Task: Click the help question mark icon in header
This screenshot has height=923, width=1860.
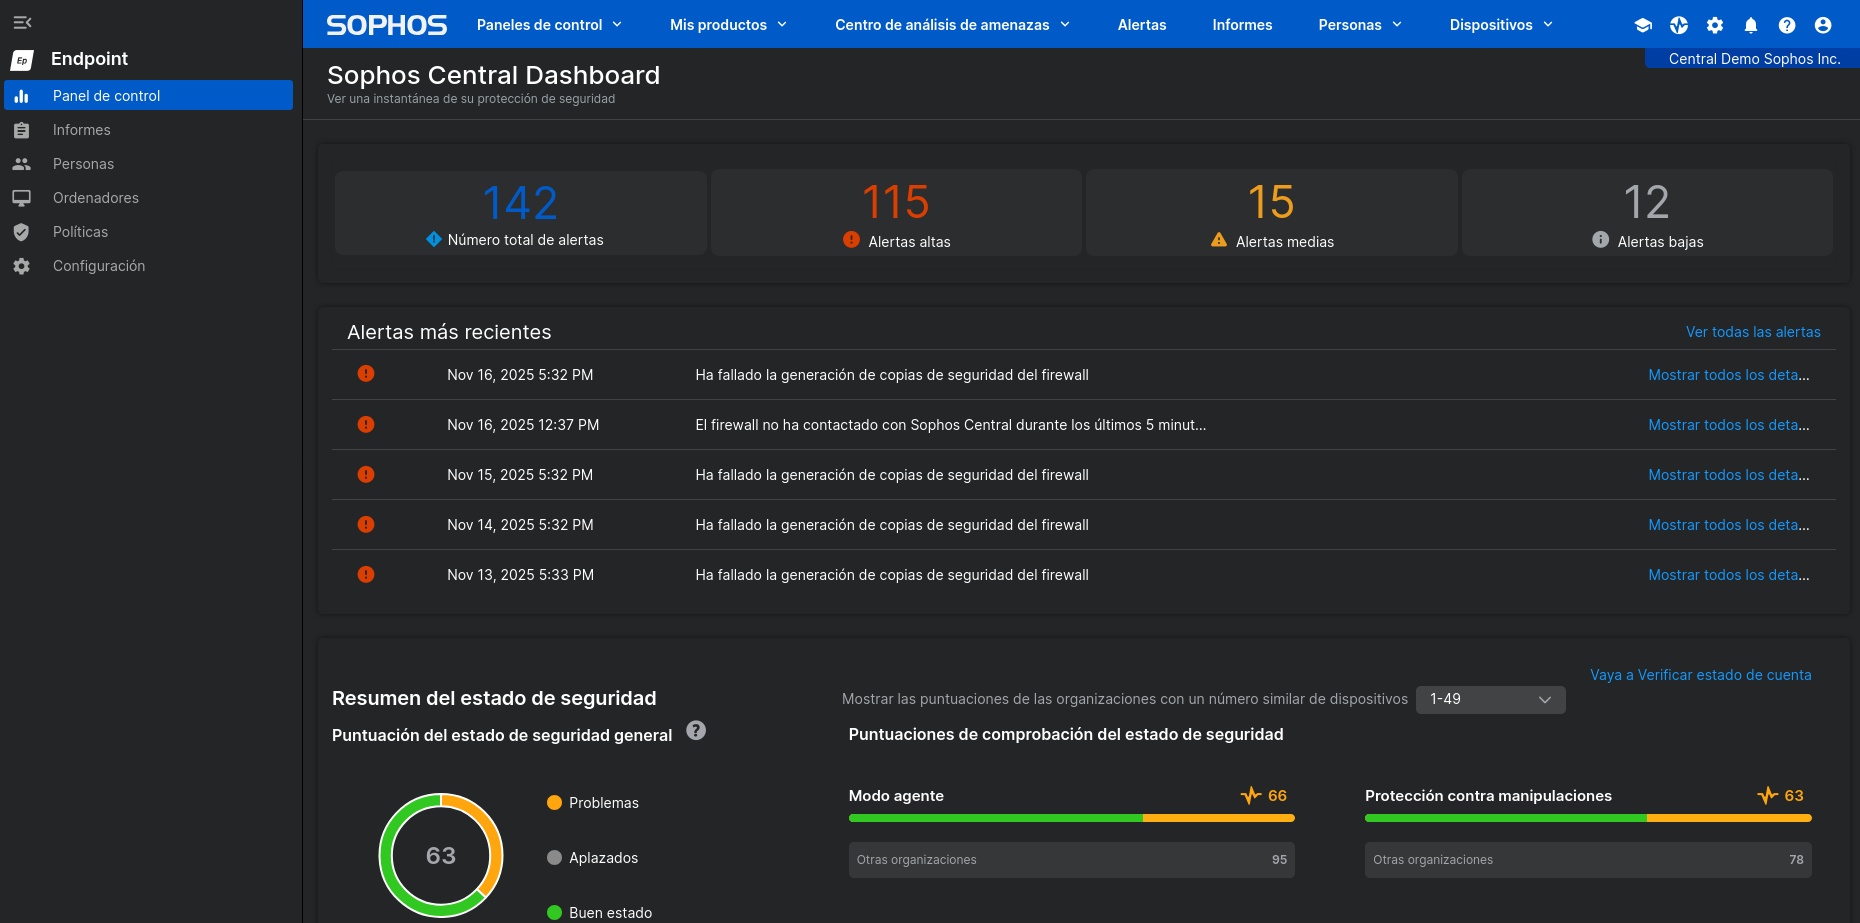Action: click(1787, 25)
